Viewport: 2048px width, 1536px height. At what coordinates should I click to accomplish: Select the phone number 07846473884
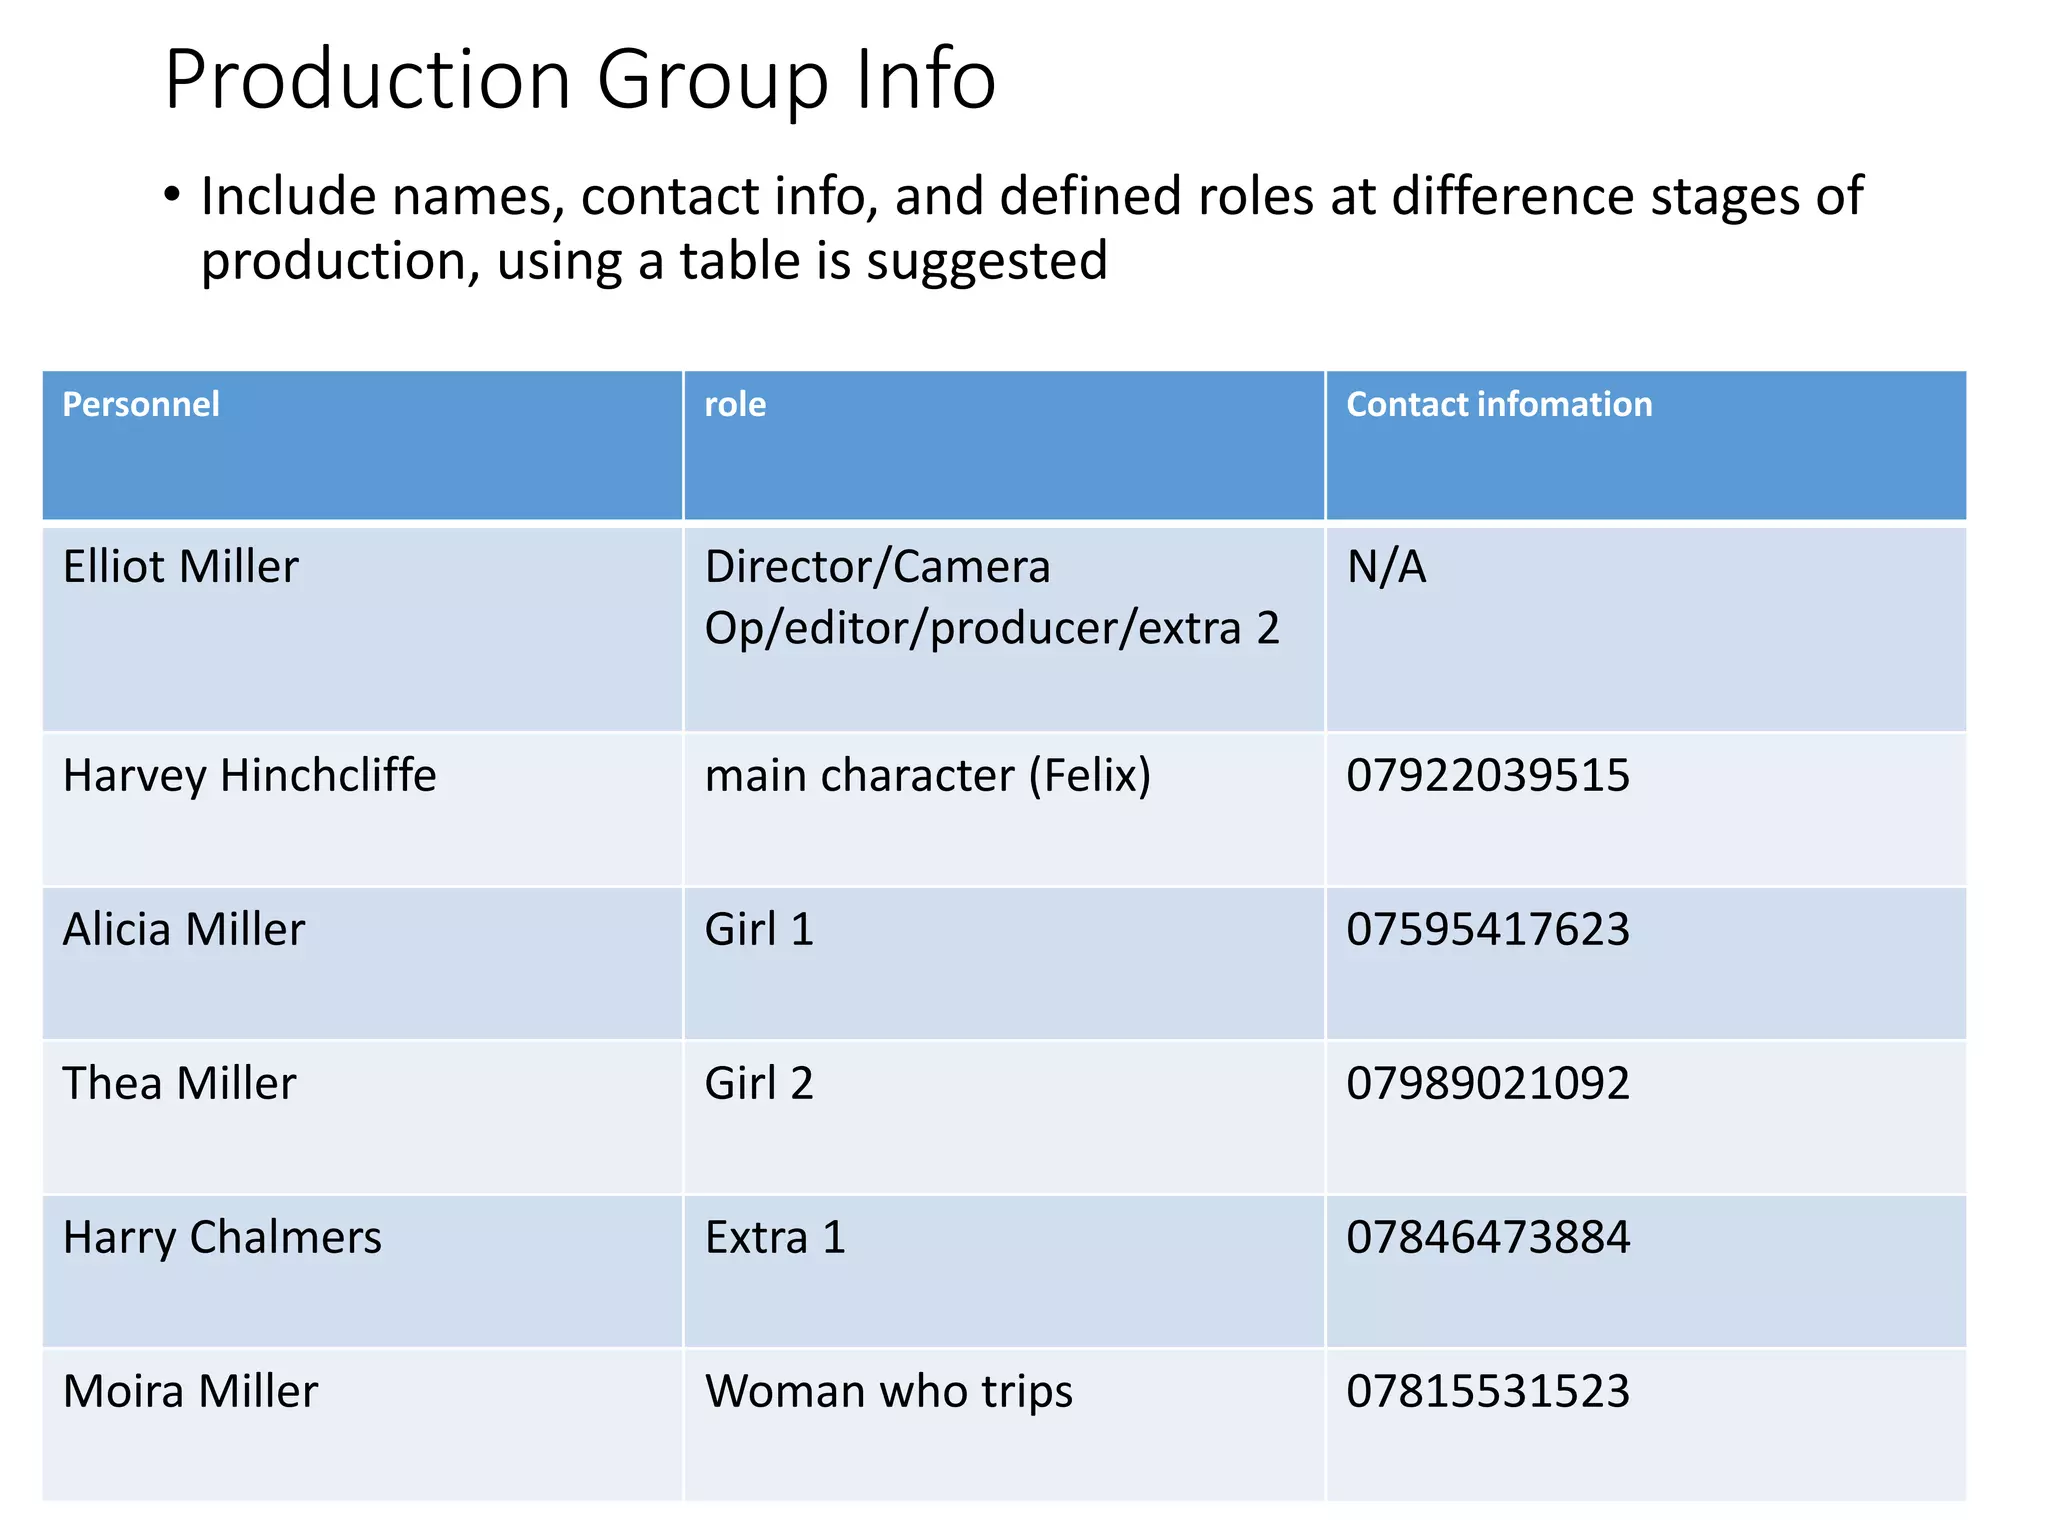click(1488, 1238)
